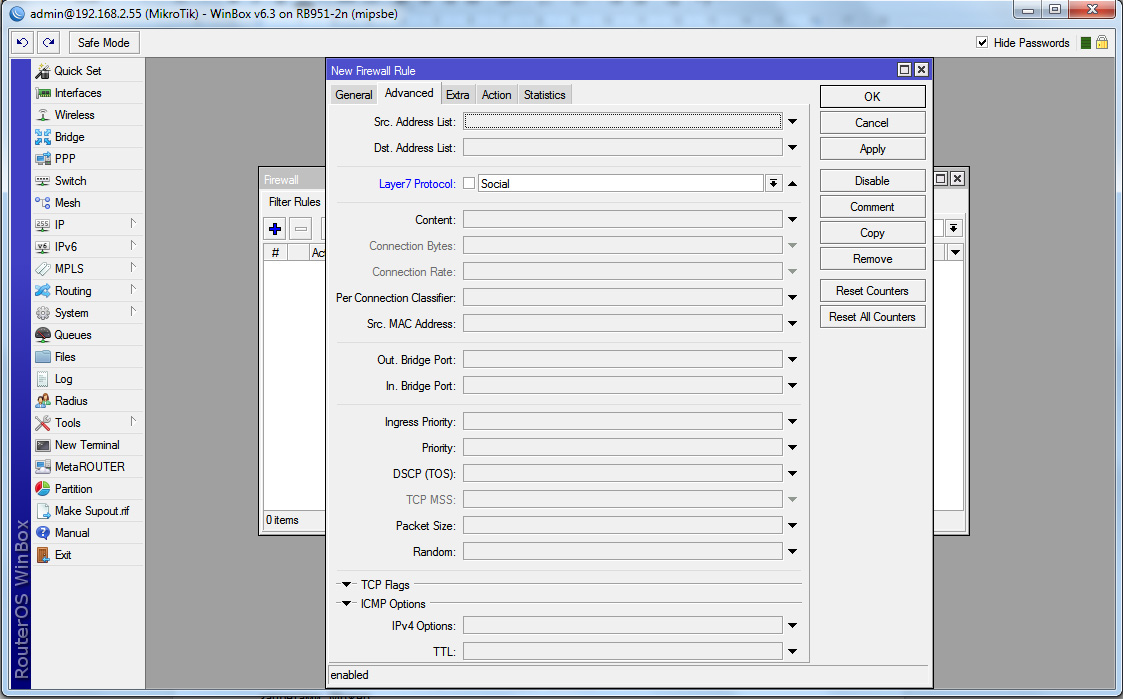Click Make Supout.rif
Viewport: 1123px width, 699px height.
coord(87,511)
